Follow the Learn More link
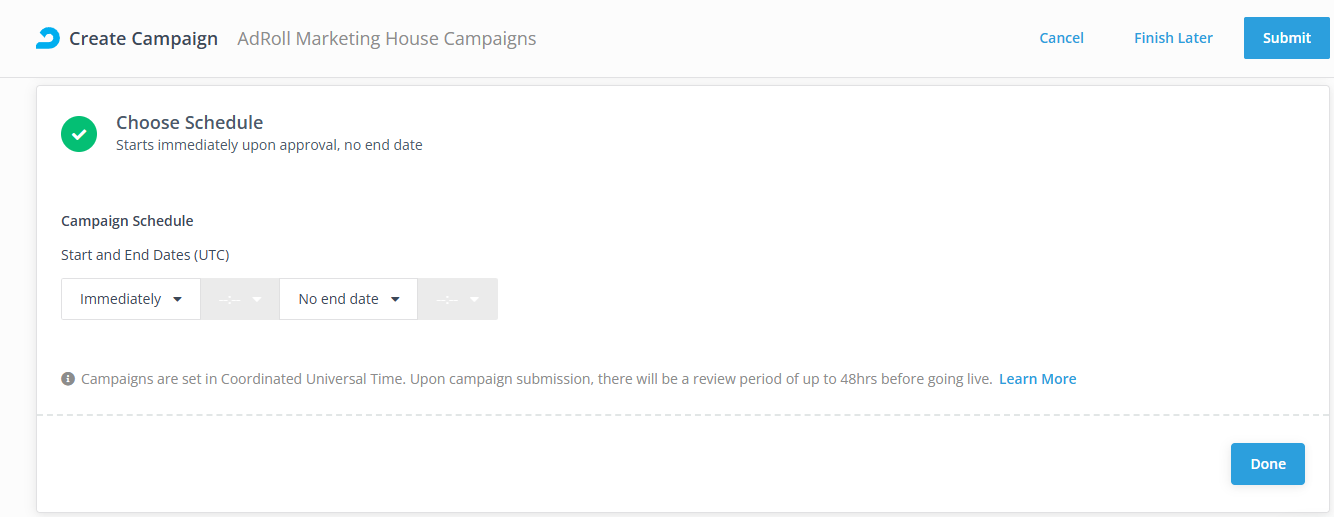Image resolution: width=1334 pixels, height=517 pixels. 1037,379
